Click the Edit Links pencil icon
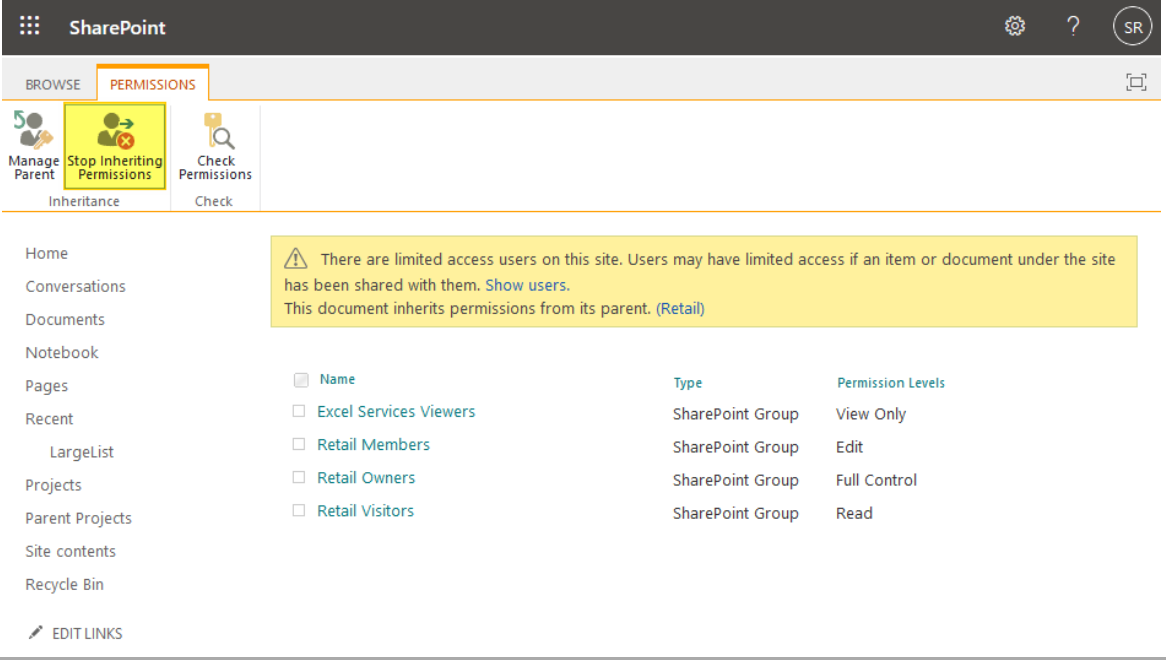 coord(35,632)
